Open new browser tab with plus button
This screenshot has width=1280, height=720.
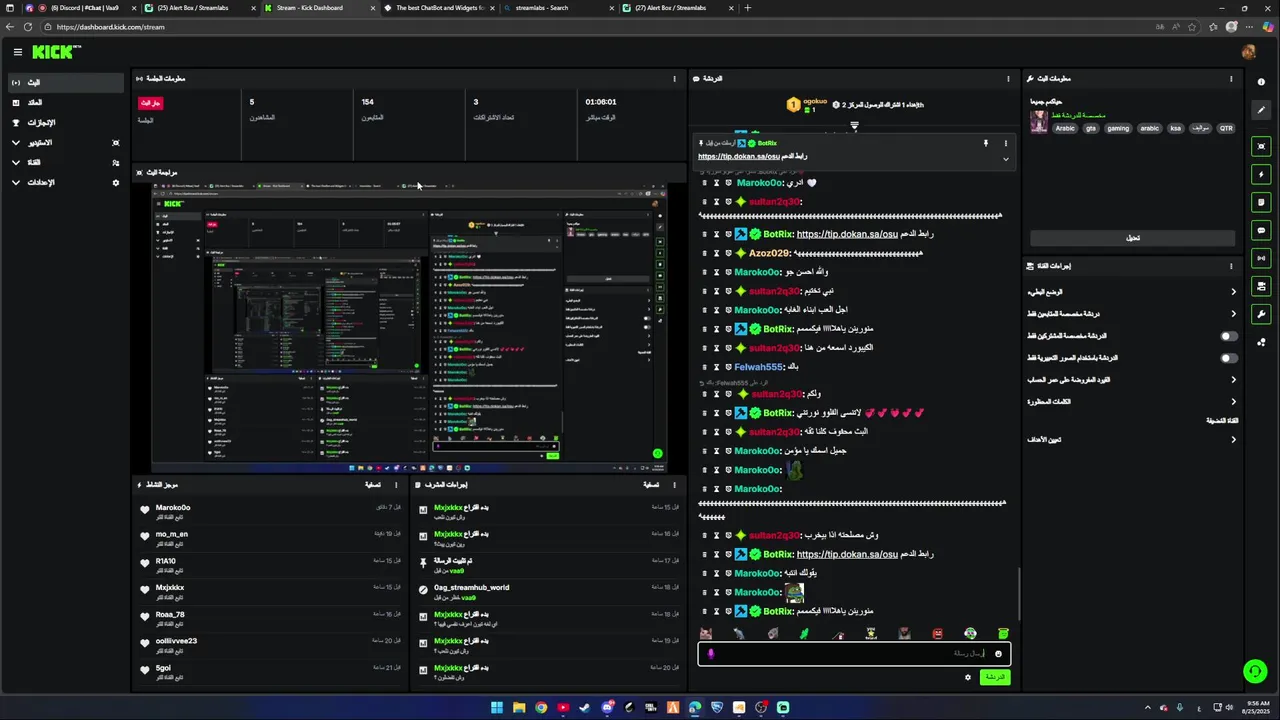pos(747,8)
